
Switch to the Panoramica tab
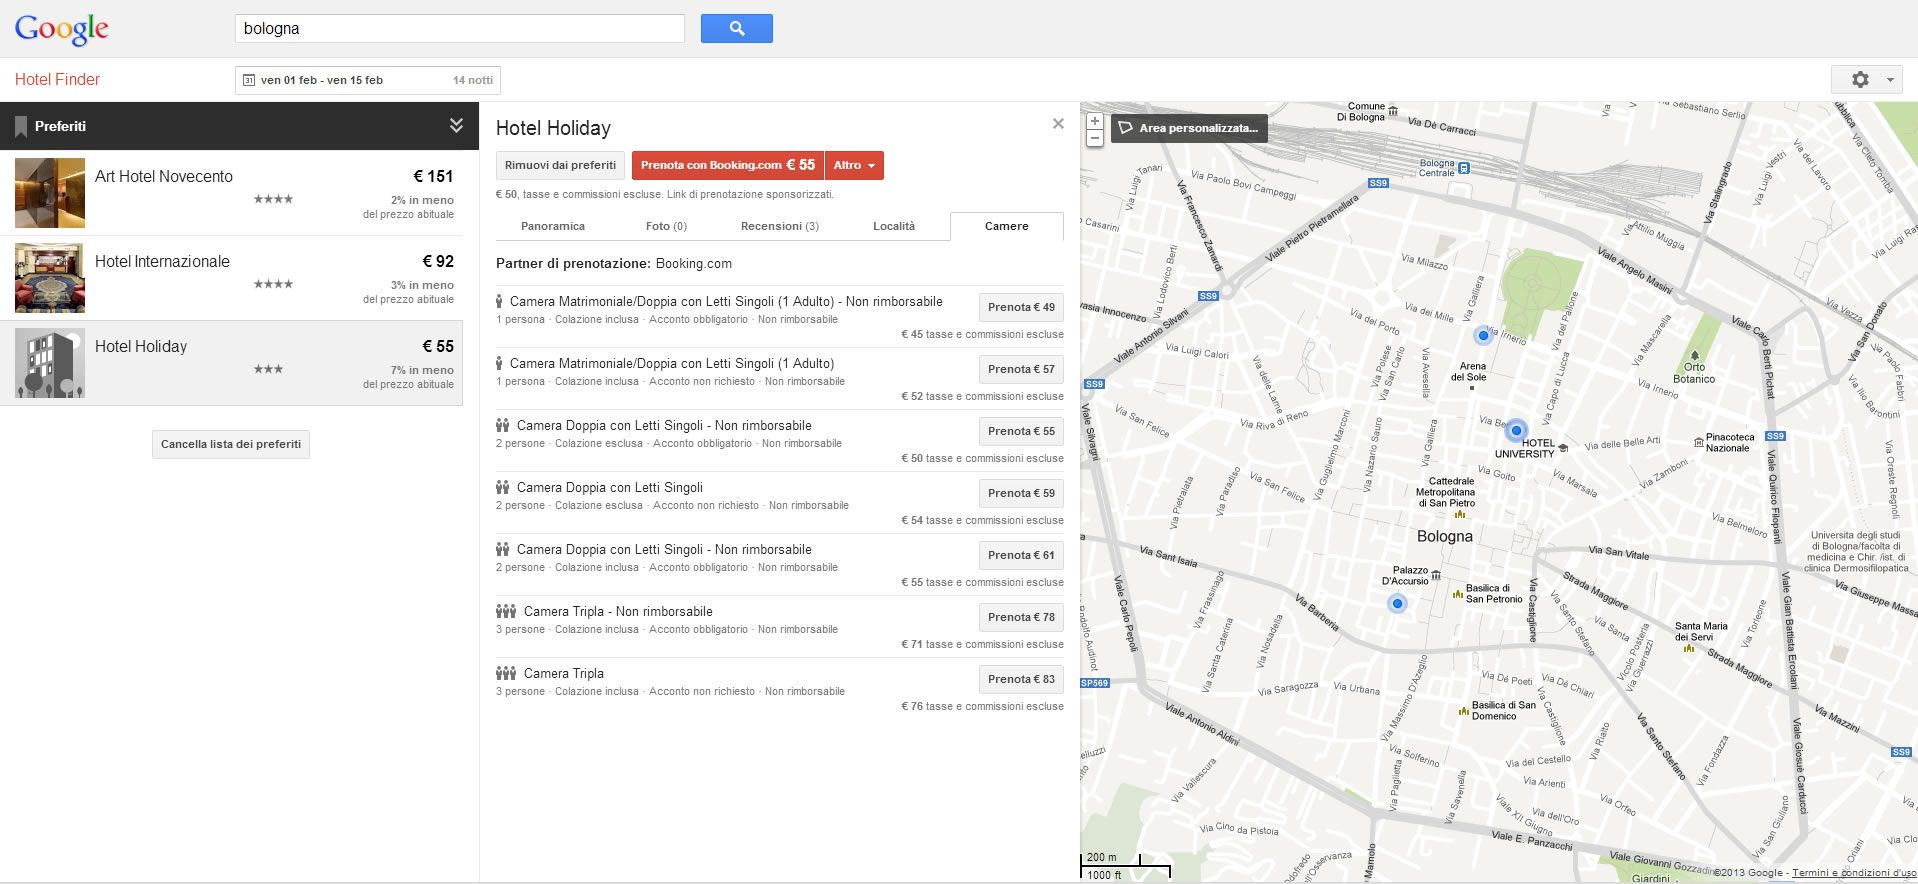tap(552, 226)
